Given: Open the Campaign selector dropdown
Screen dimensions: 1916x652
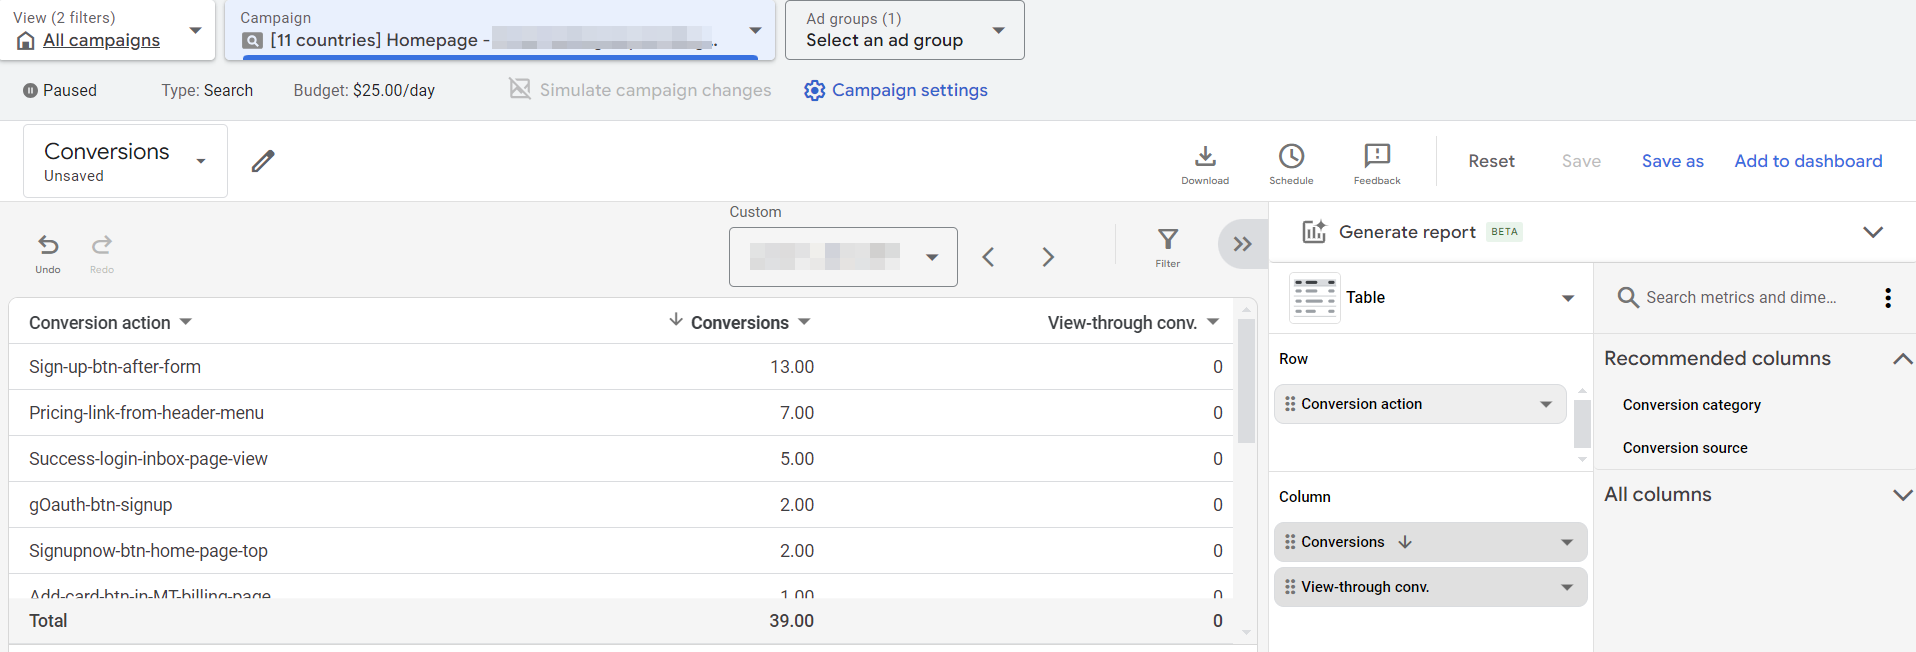Looking at the screenshot, I should tap(756, 30).
